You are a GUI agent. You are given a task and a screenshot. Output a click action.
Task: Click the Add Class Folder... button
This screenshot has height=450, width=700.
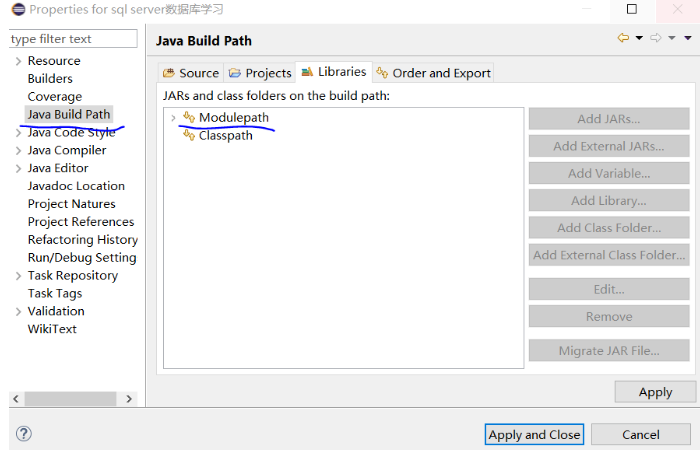pyautogui.click(x=609, y=228)
